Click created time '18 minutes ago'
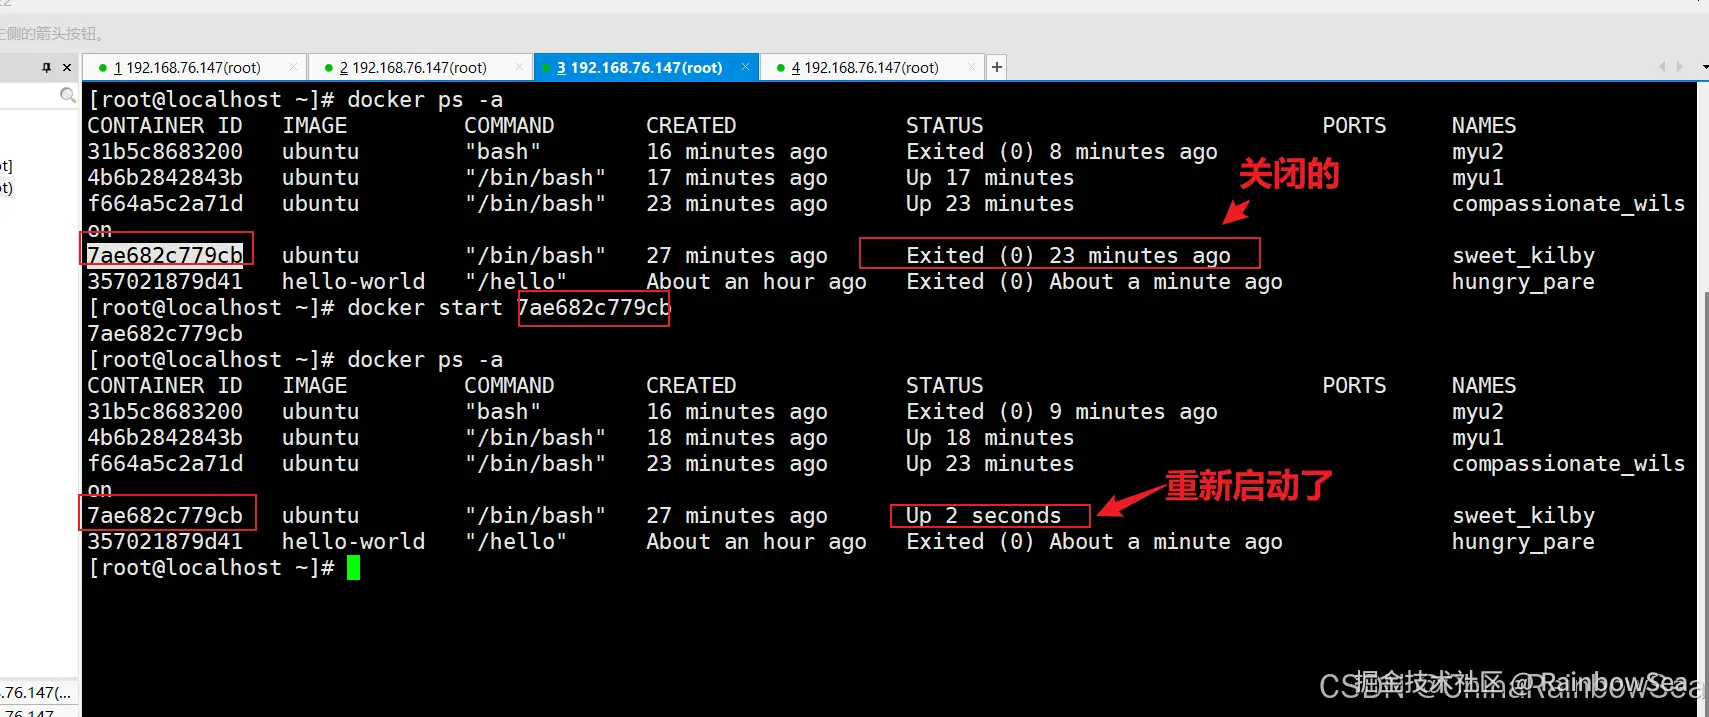This screenshot has width=1709, height=717. (737, 438)
